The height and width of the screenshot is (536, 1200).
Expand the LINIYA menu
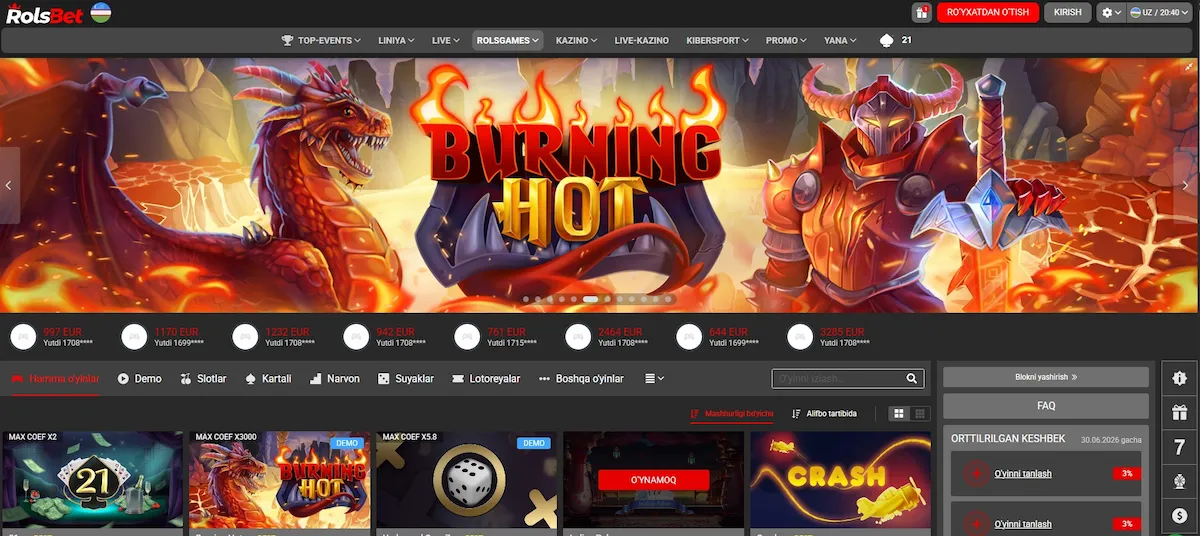pyautogui.click(x=397, y=41)
